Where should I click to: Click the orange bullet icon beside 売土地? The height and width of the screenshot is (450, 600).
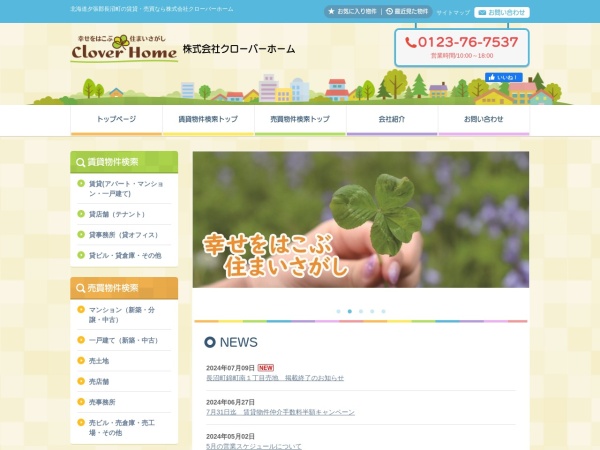pos(81,360)
